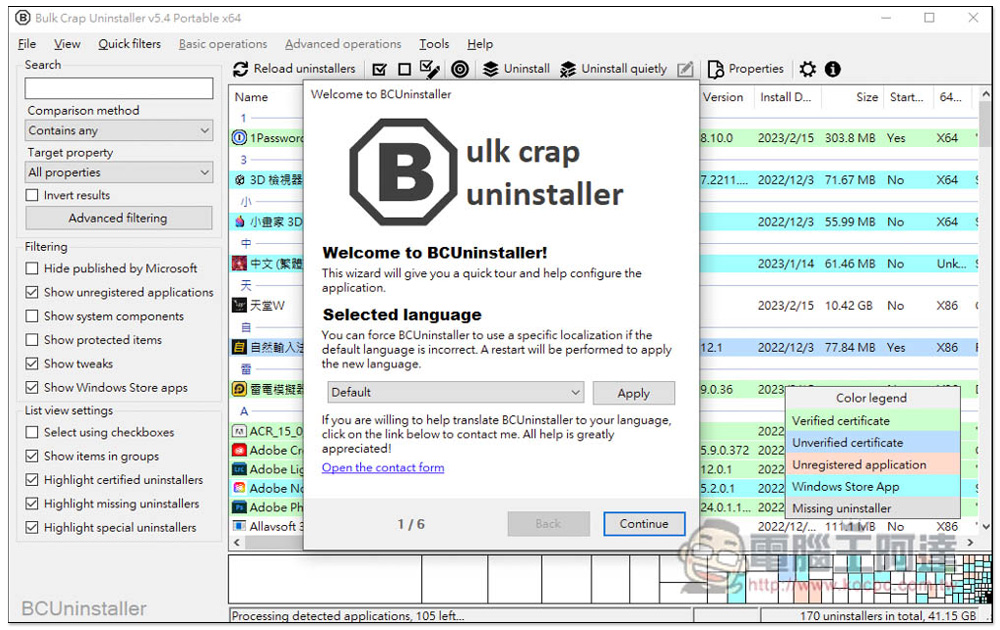
Task: Click the 小畫家 3D app icon
Action: coord(239,222)
